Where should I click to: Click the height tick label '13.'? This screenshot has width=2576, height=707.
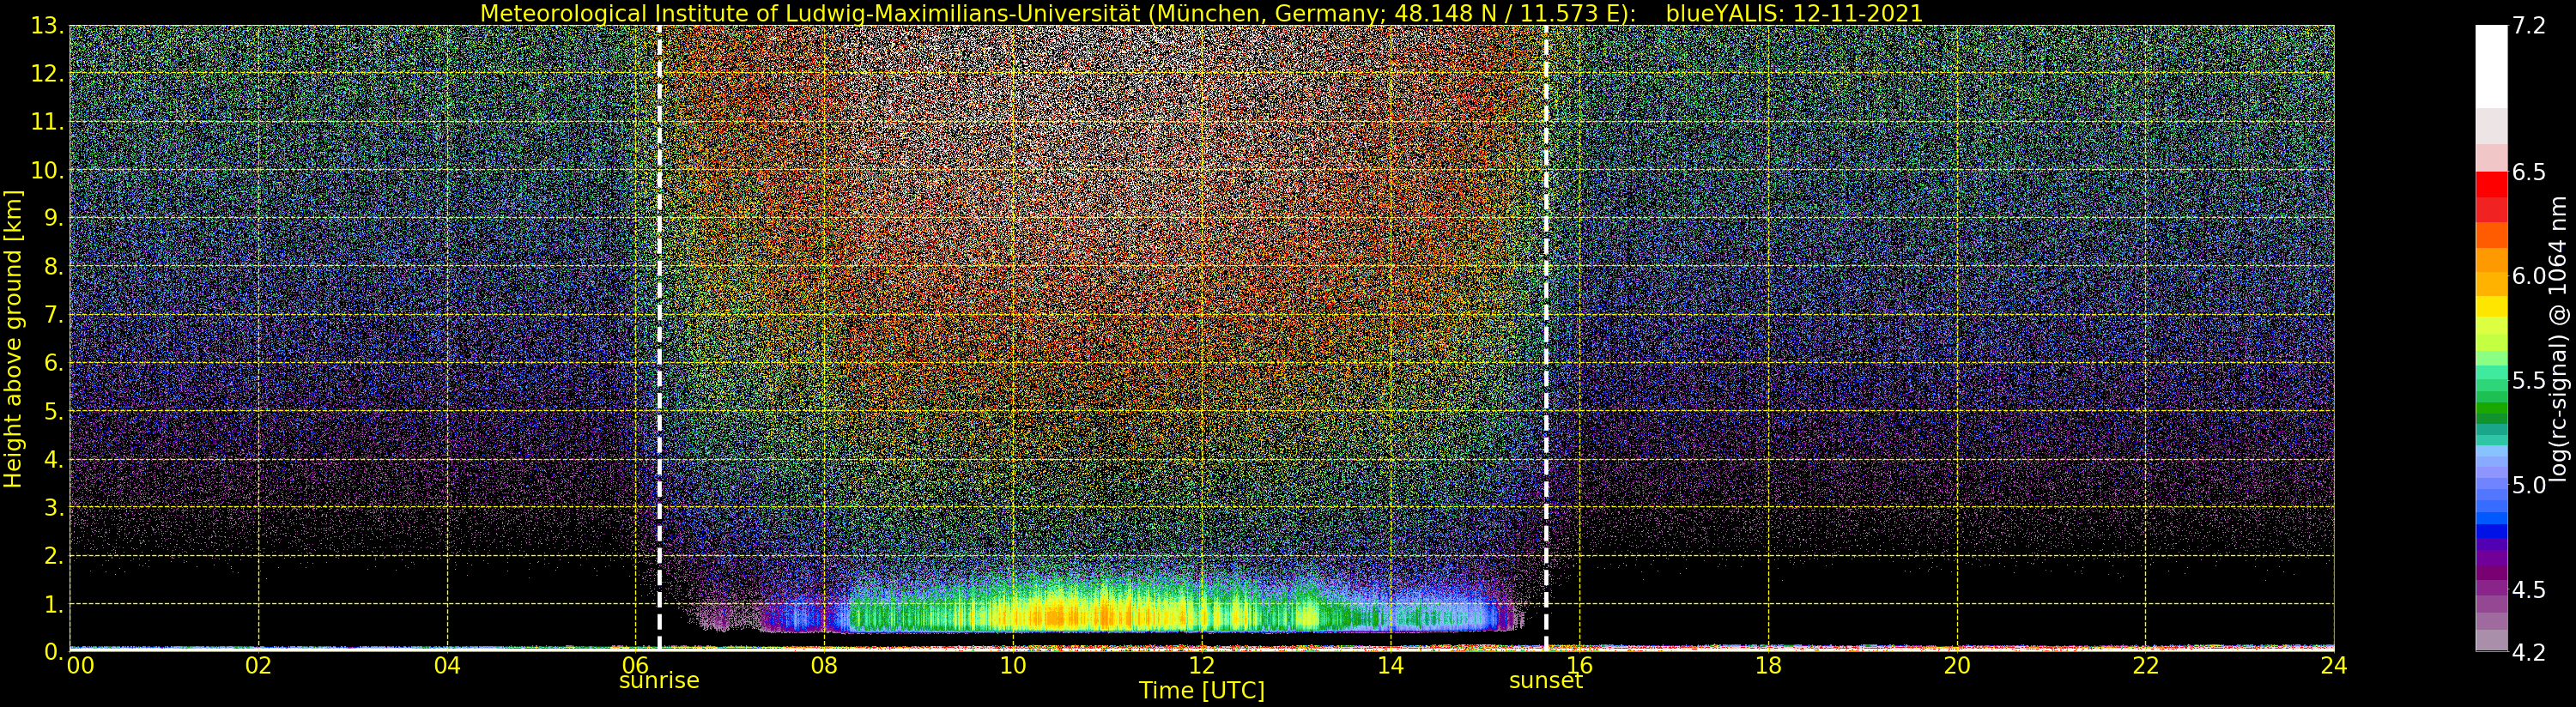click(47, 26)
